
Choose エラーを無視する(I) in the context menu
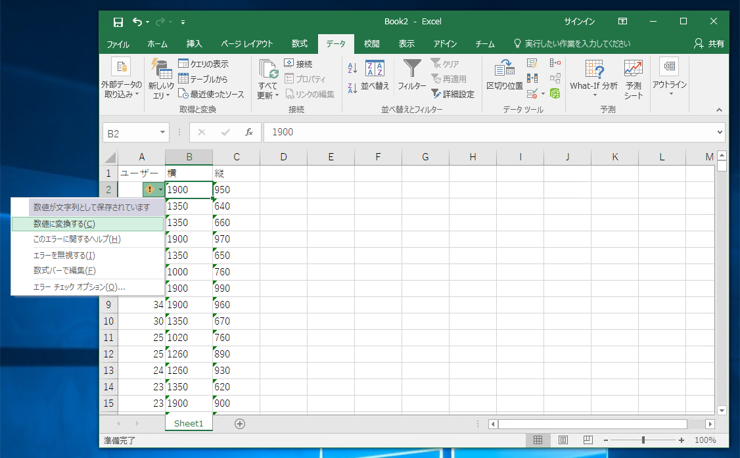pyautogui.click(x=65, y=255)
